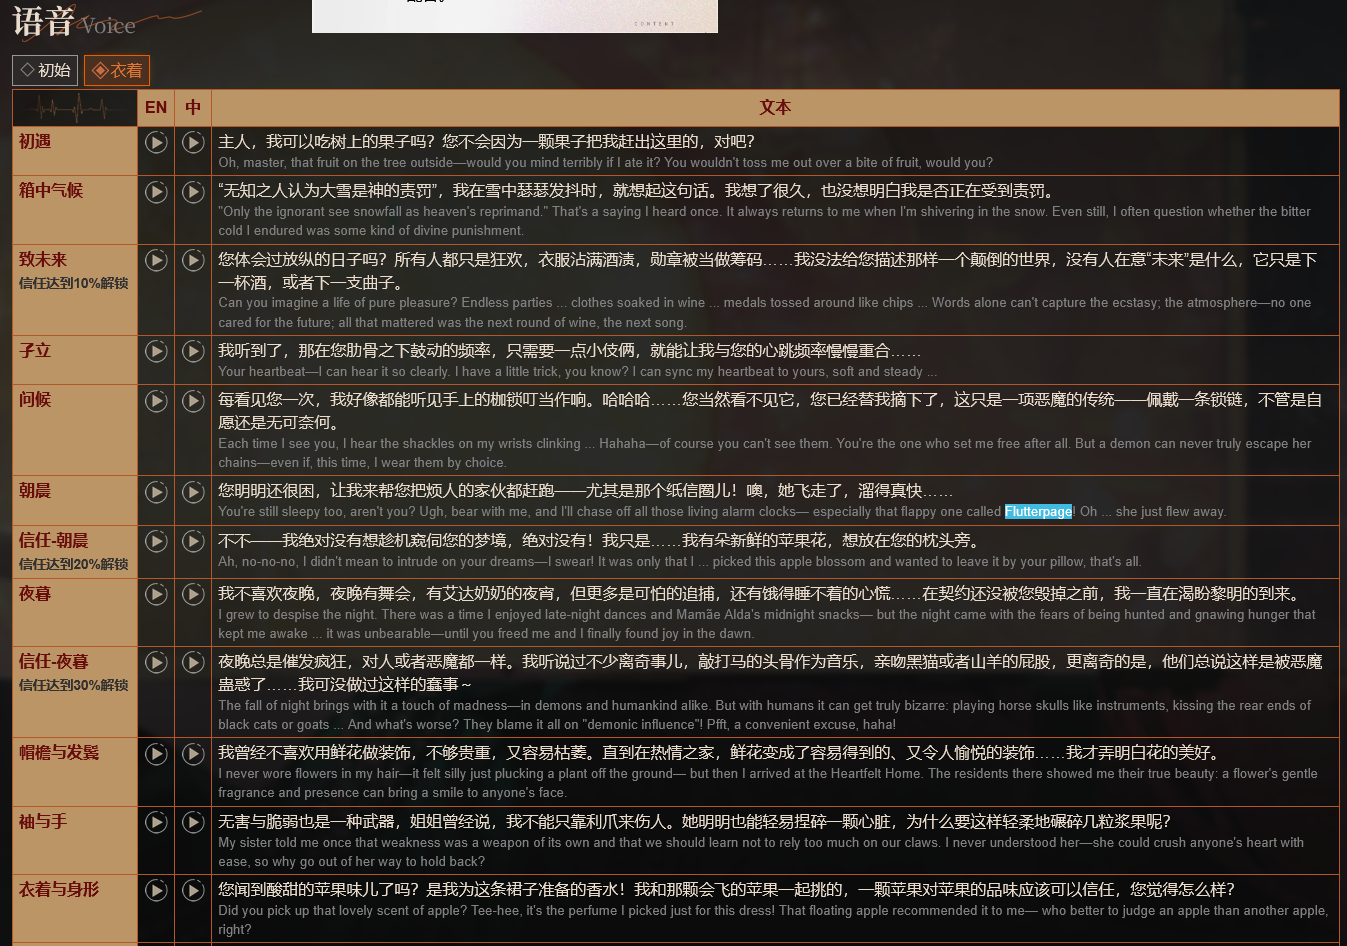Play EN audio for 致未来 row
Viewport: 1347px width, 946px height.
coord(156,260)
